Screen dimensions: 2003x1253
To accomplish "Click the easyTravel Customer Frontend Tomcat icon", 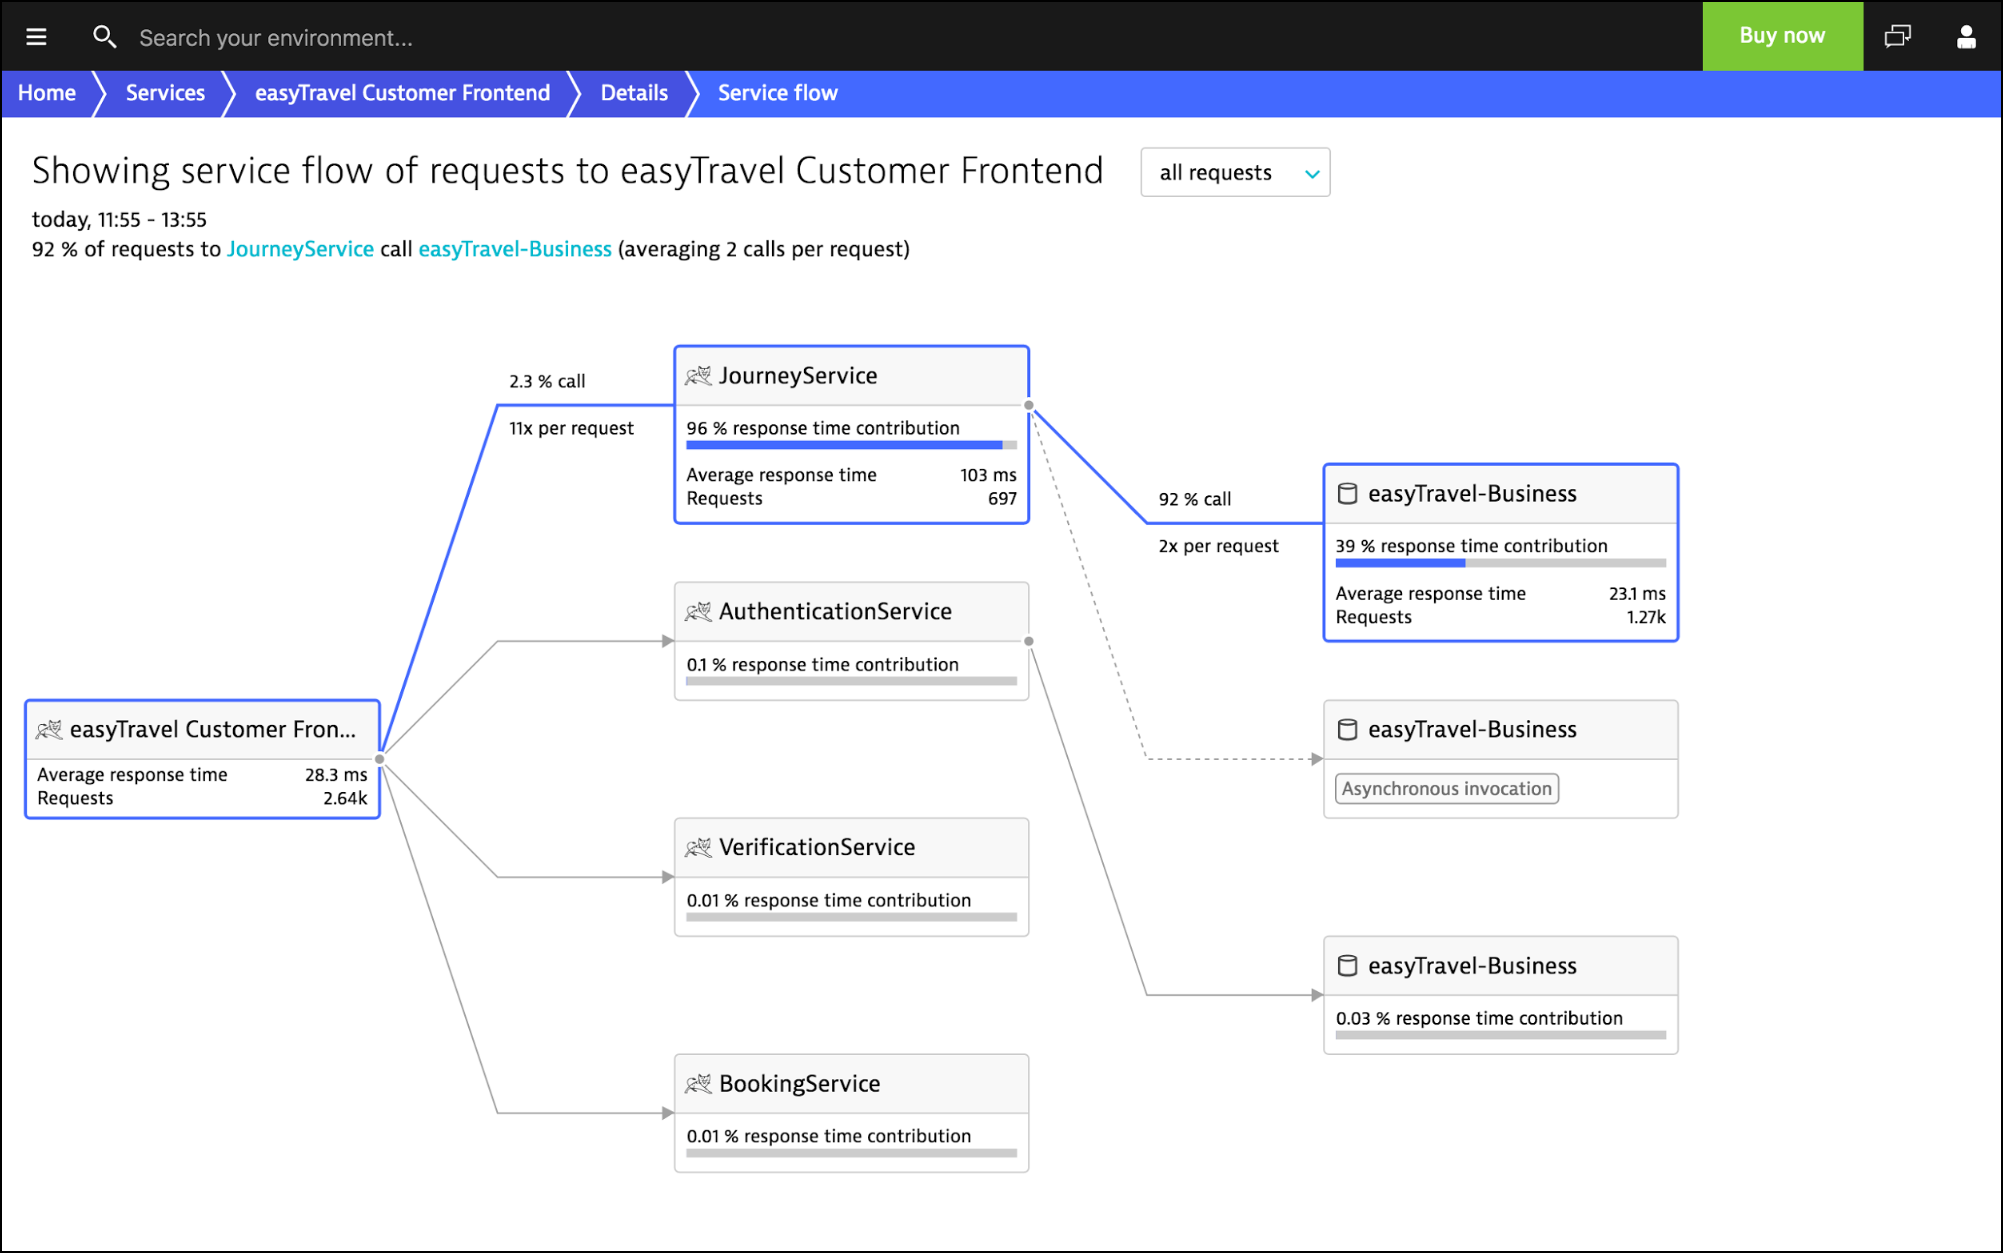I will (49, 730).
